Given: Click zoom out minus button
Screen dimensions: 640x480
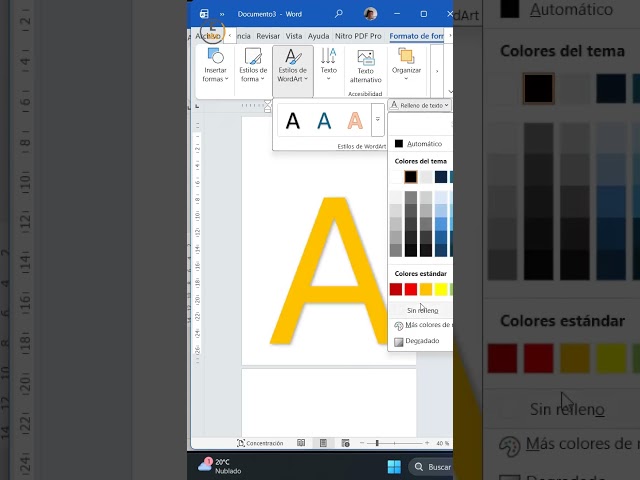Looking at the screenshot, I should coord(362,443).
